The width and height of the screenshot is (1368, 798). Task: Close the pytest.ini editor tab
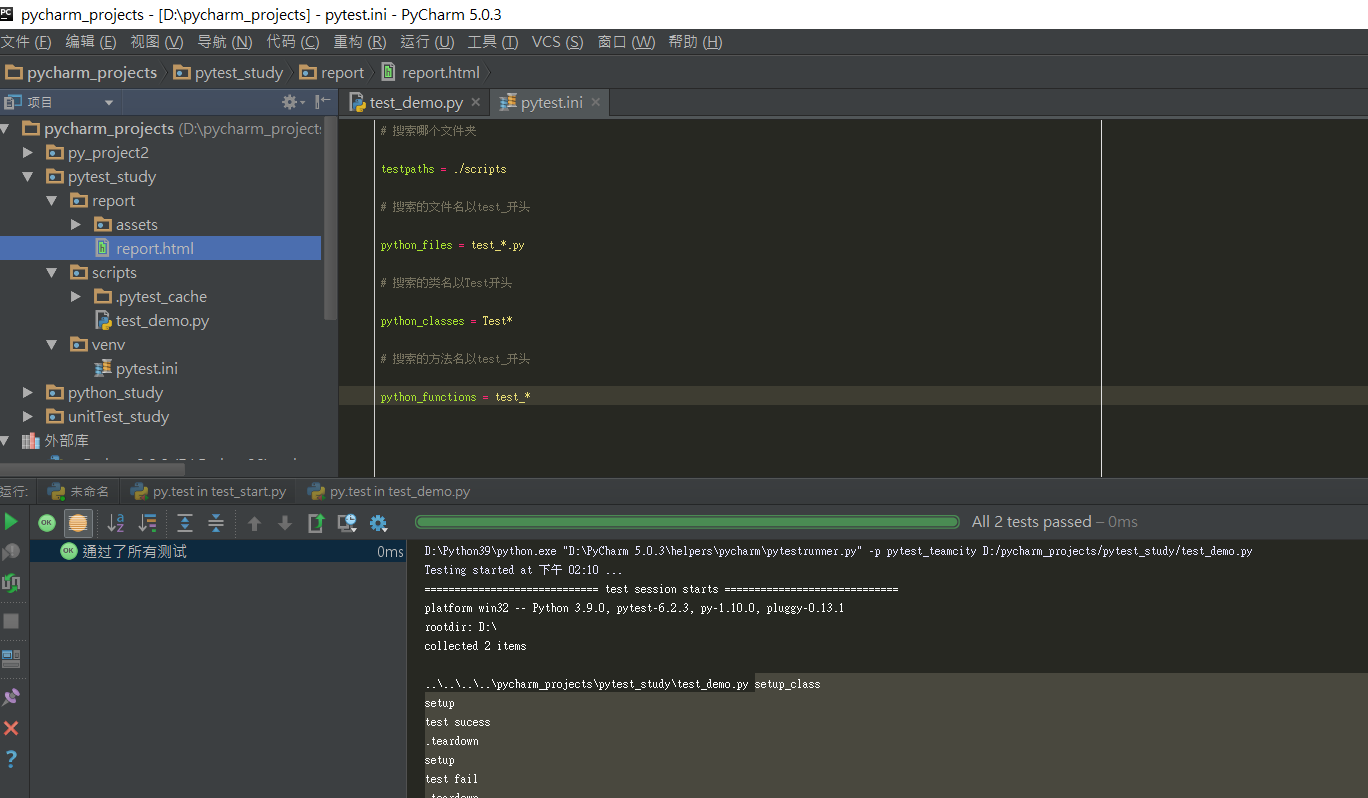[596, 102]
